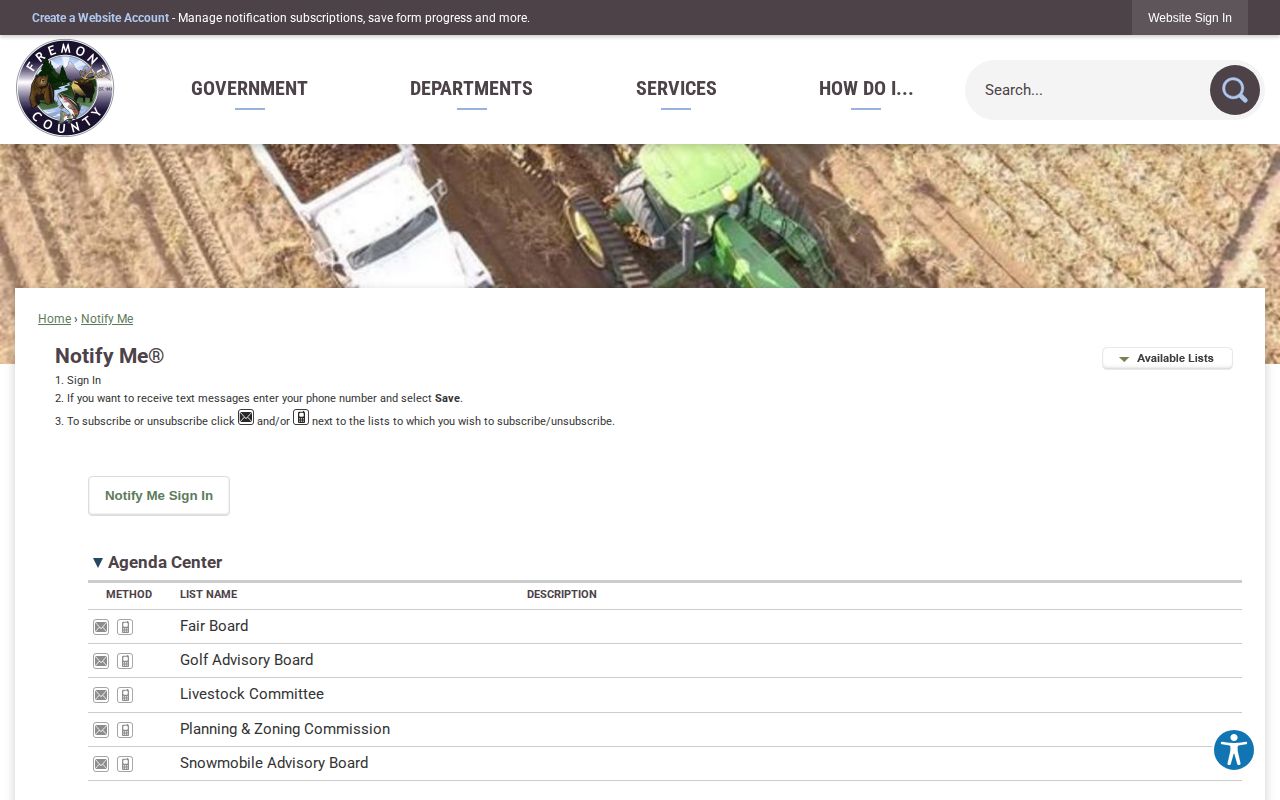Subscribe by email to Livestock Committee
Image resolution: width=1280 pixels, height=800 pixels.
point(101,695)
